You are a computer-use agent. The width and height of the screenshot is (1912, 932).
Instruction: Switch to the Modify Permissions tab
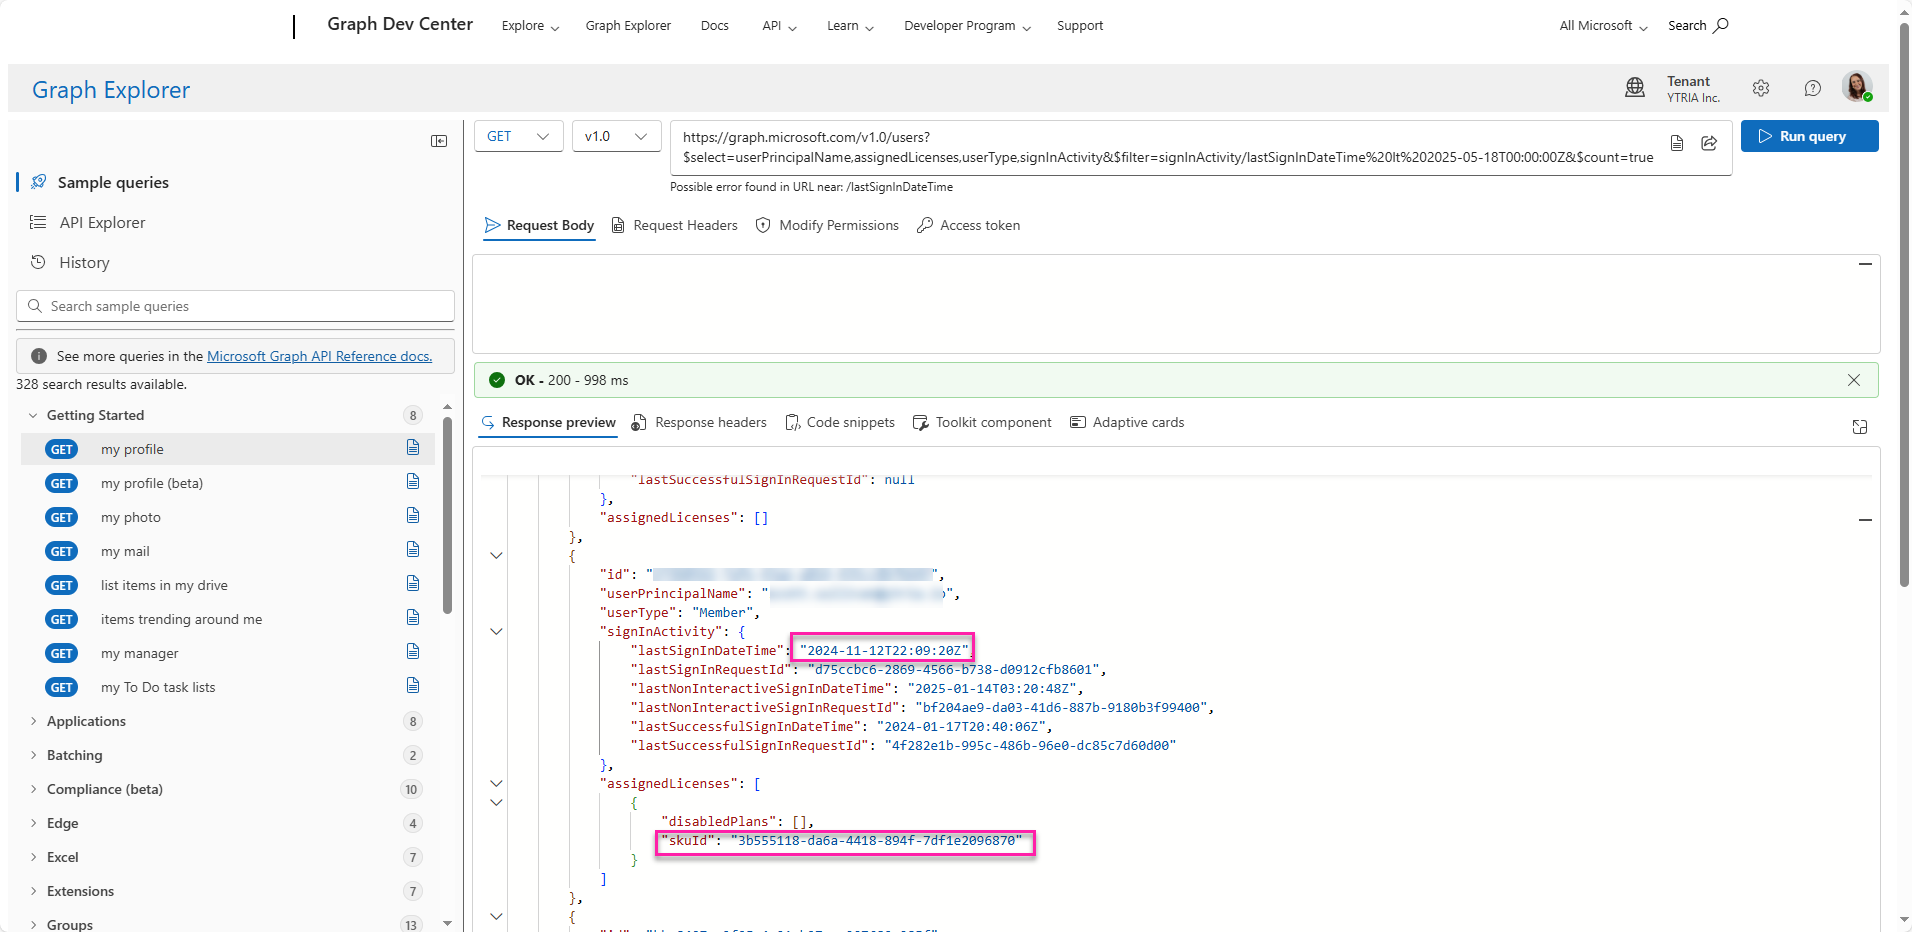[827, 226]
